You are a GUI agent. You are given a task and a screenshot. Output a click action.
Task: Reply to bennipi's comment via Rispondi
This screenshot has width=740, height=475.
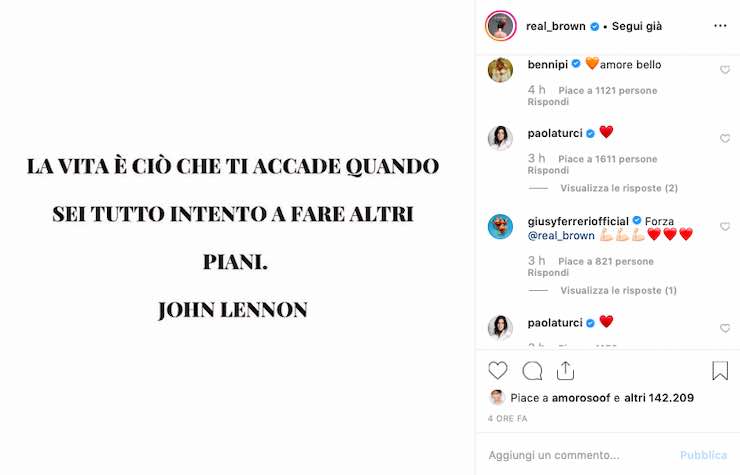[x=548, y=102]
